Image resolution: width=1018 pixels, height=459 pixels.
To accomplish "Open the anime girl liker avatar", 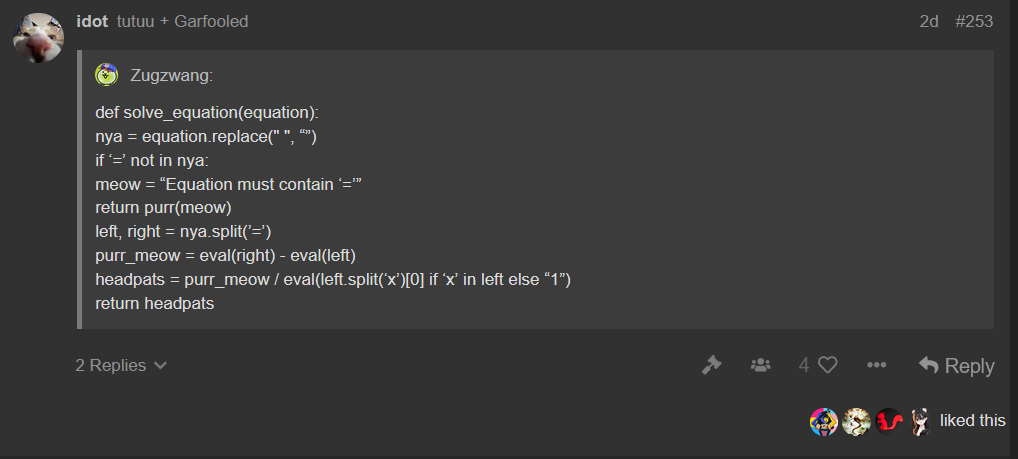I will pyautogui.click(x=921, y=421).
